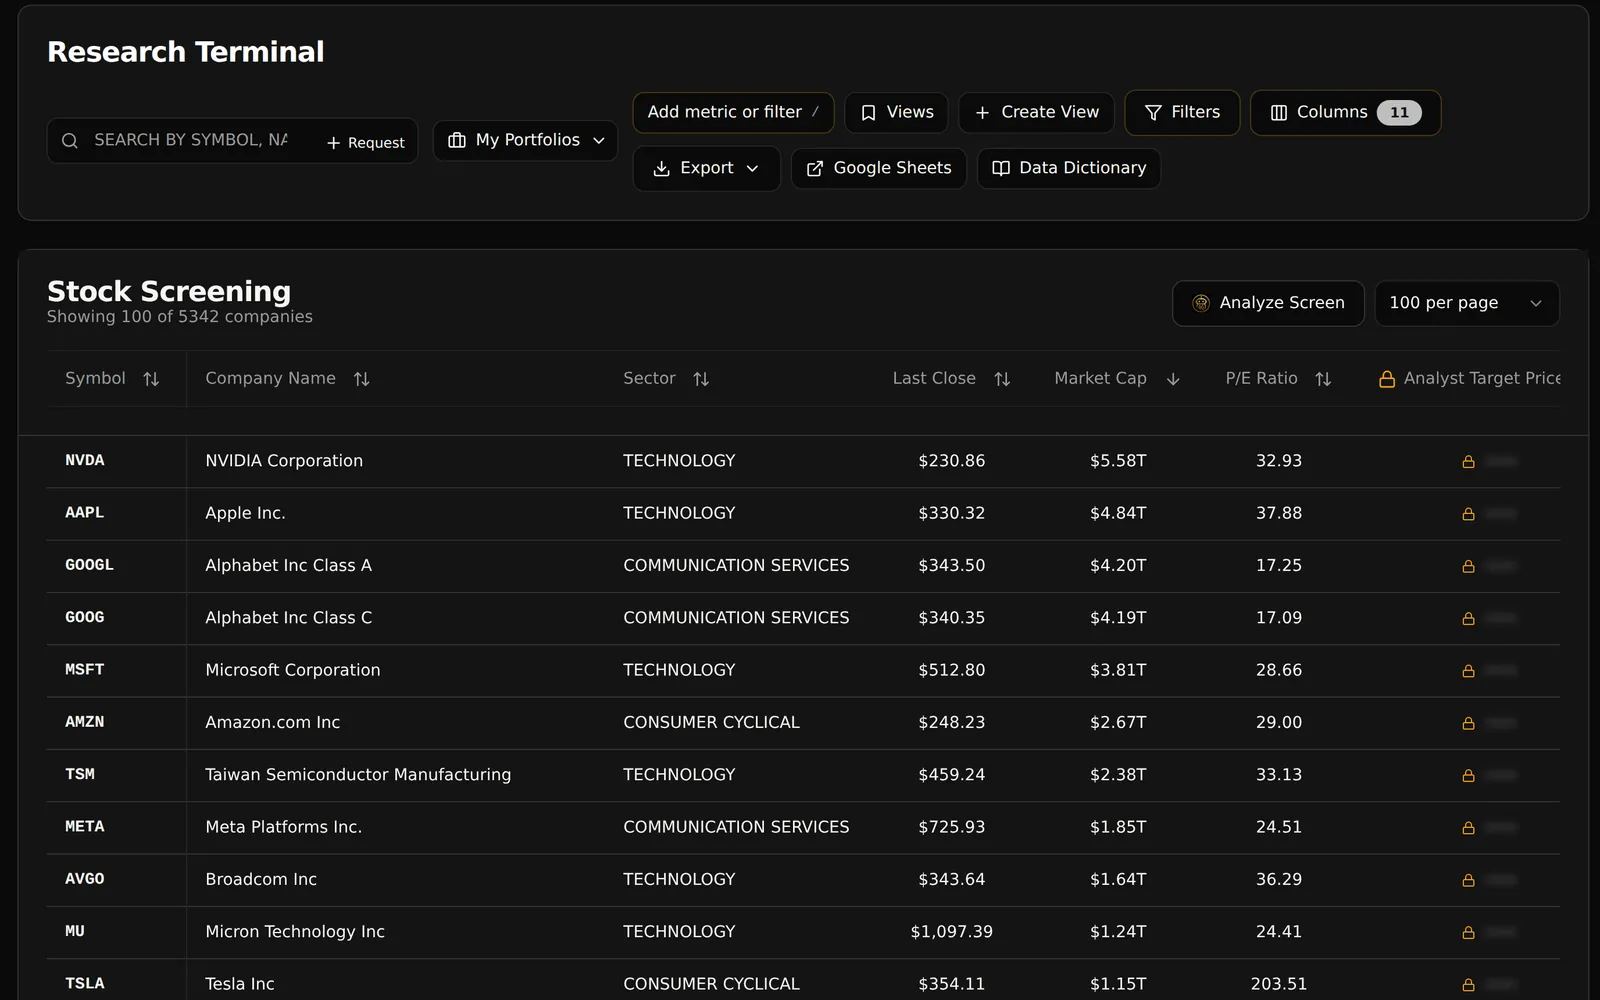
Task: Click locked target price icon for AAPL
Action: pyautogui.click(x=1468, y=514)
